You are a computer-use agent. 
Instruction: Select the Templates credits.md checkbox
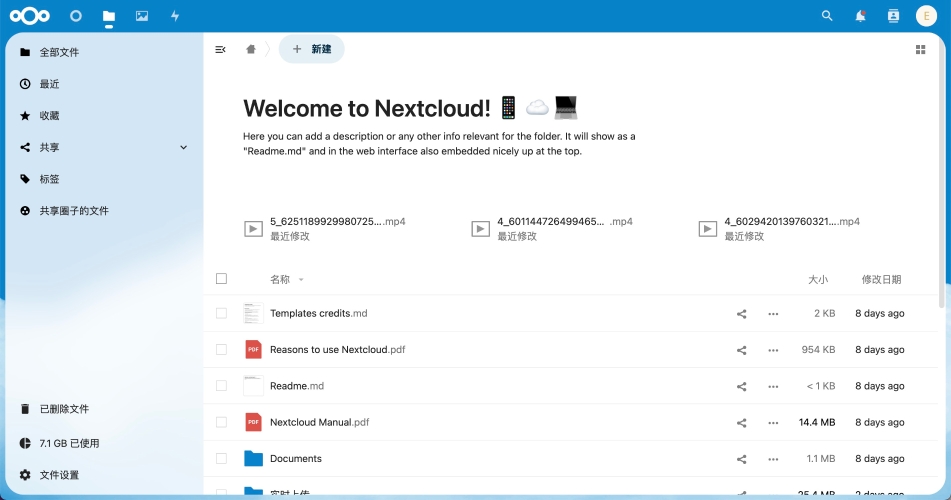pyautogui.click(x=222, y=314)
